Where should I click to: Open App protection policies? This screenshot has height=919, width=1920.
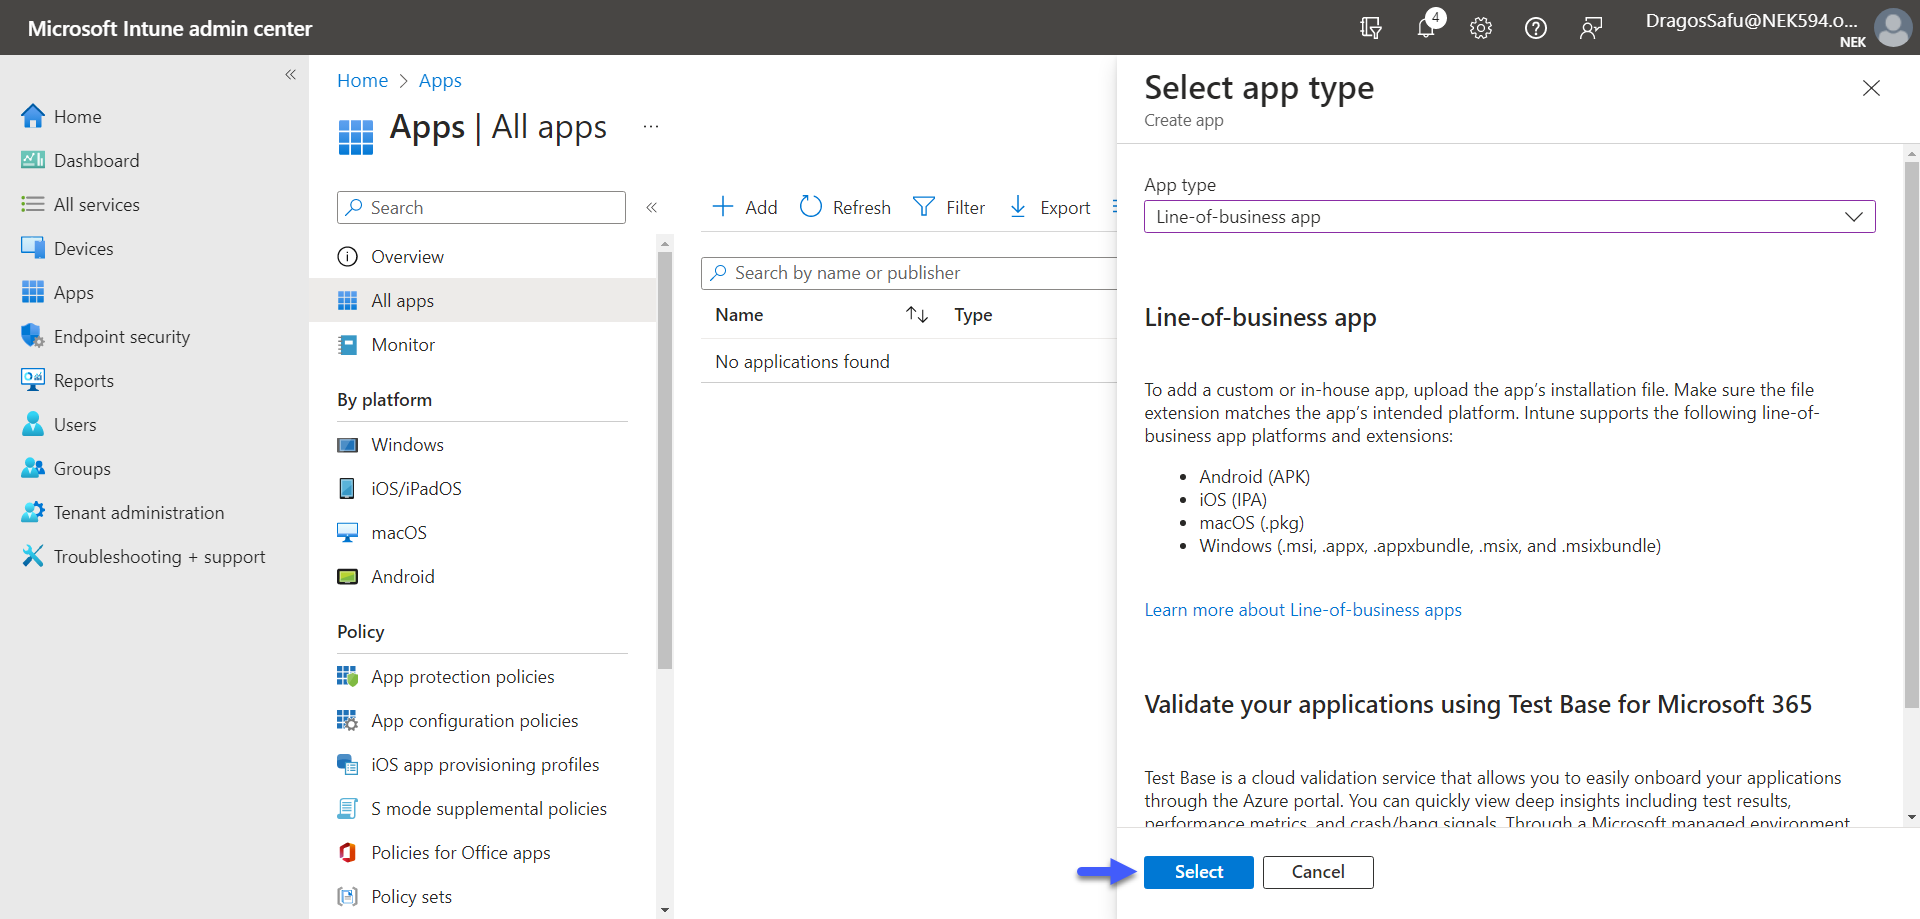click(x=462, y=676)
